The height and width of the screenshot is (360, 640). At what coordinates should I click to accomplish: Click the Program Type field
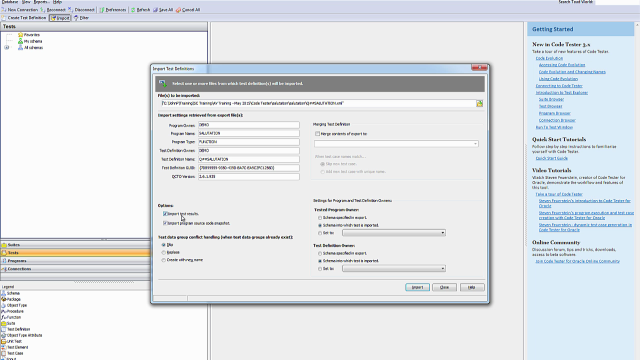tap(249, 142)
